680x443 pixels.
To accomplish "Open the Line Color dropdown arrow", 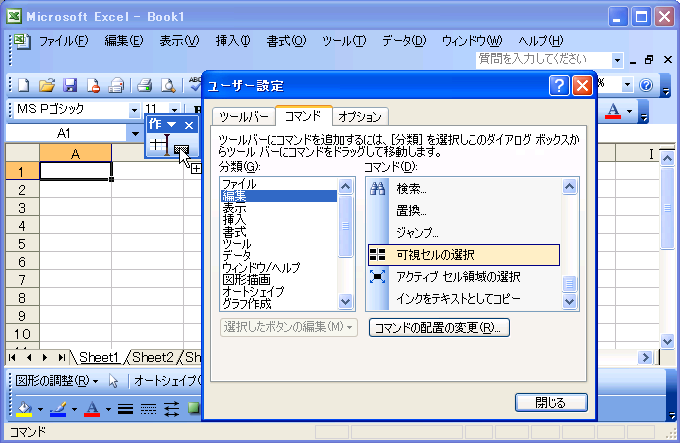I will 74,409.
